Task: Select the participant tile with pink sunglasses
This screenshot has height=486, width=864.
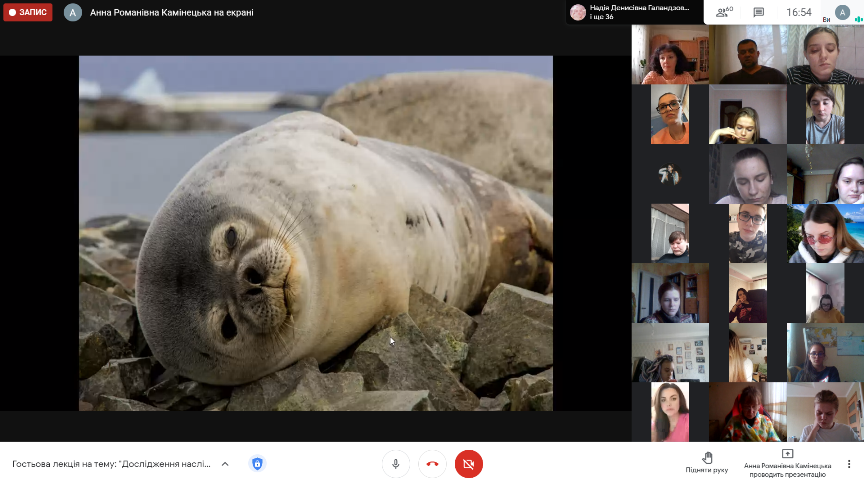Action: 824,233
